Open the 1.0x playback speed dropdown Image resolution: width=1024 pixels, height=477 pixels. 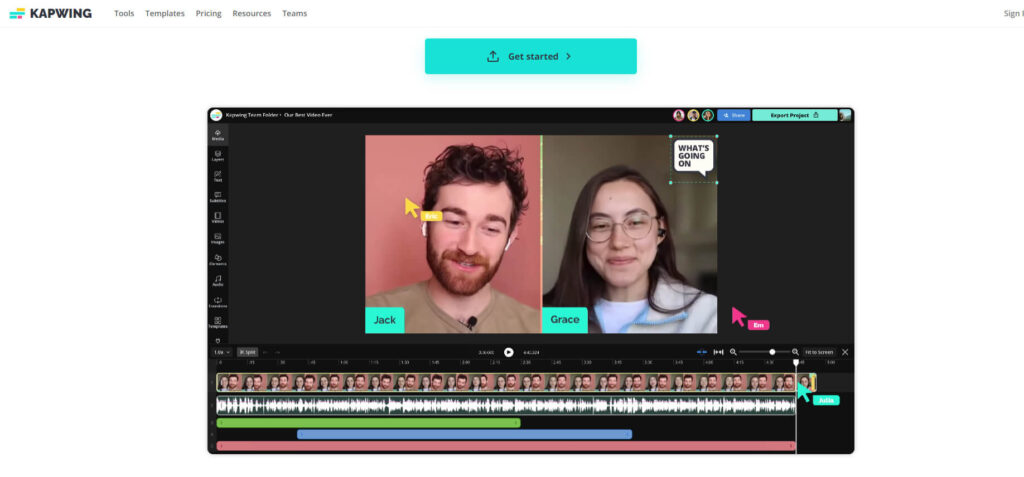222,352
